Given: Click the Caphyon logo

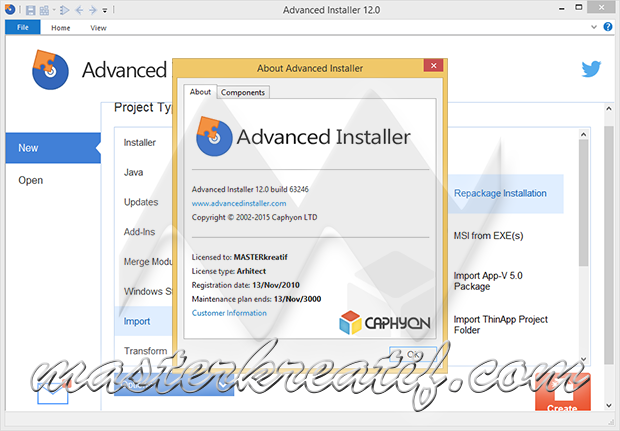Looking at the screenshot, I should point(385,322).
